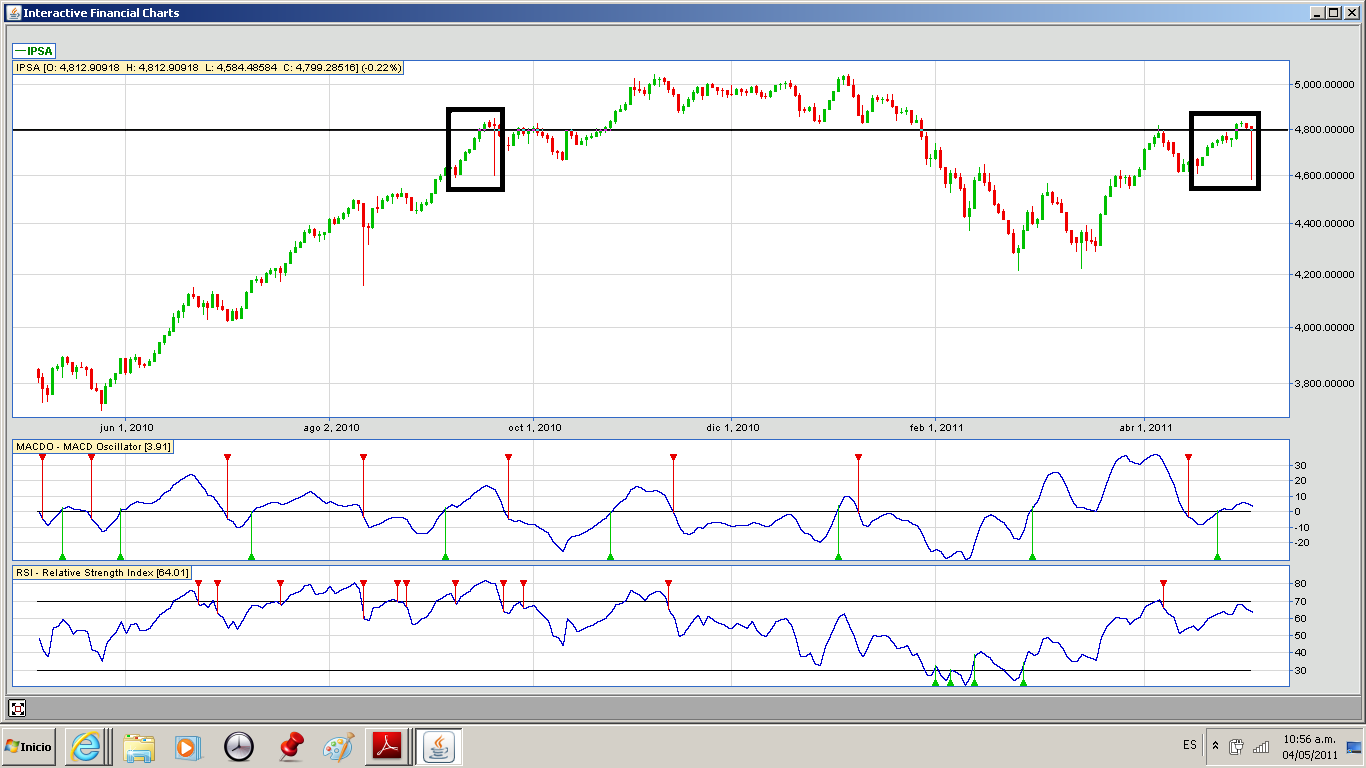The image size is (1366, 768).
Task: Click the 'ago 2, 2010' date label
Action: pos(330,428)
